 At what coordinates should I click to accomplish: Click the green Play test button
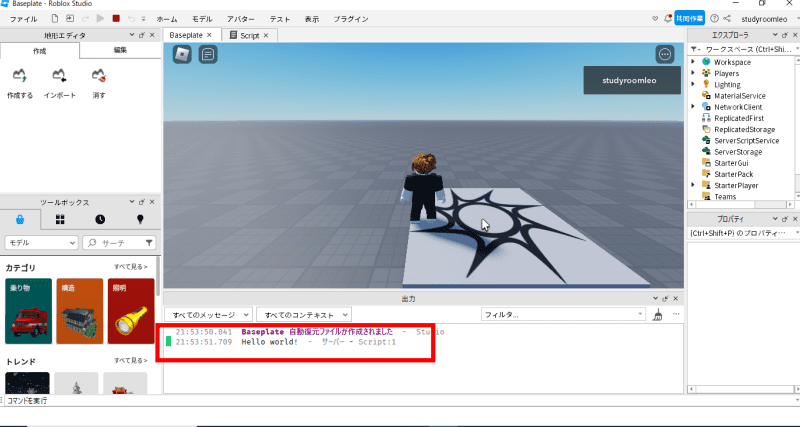(x=101, y=19)
